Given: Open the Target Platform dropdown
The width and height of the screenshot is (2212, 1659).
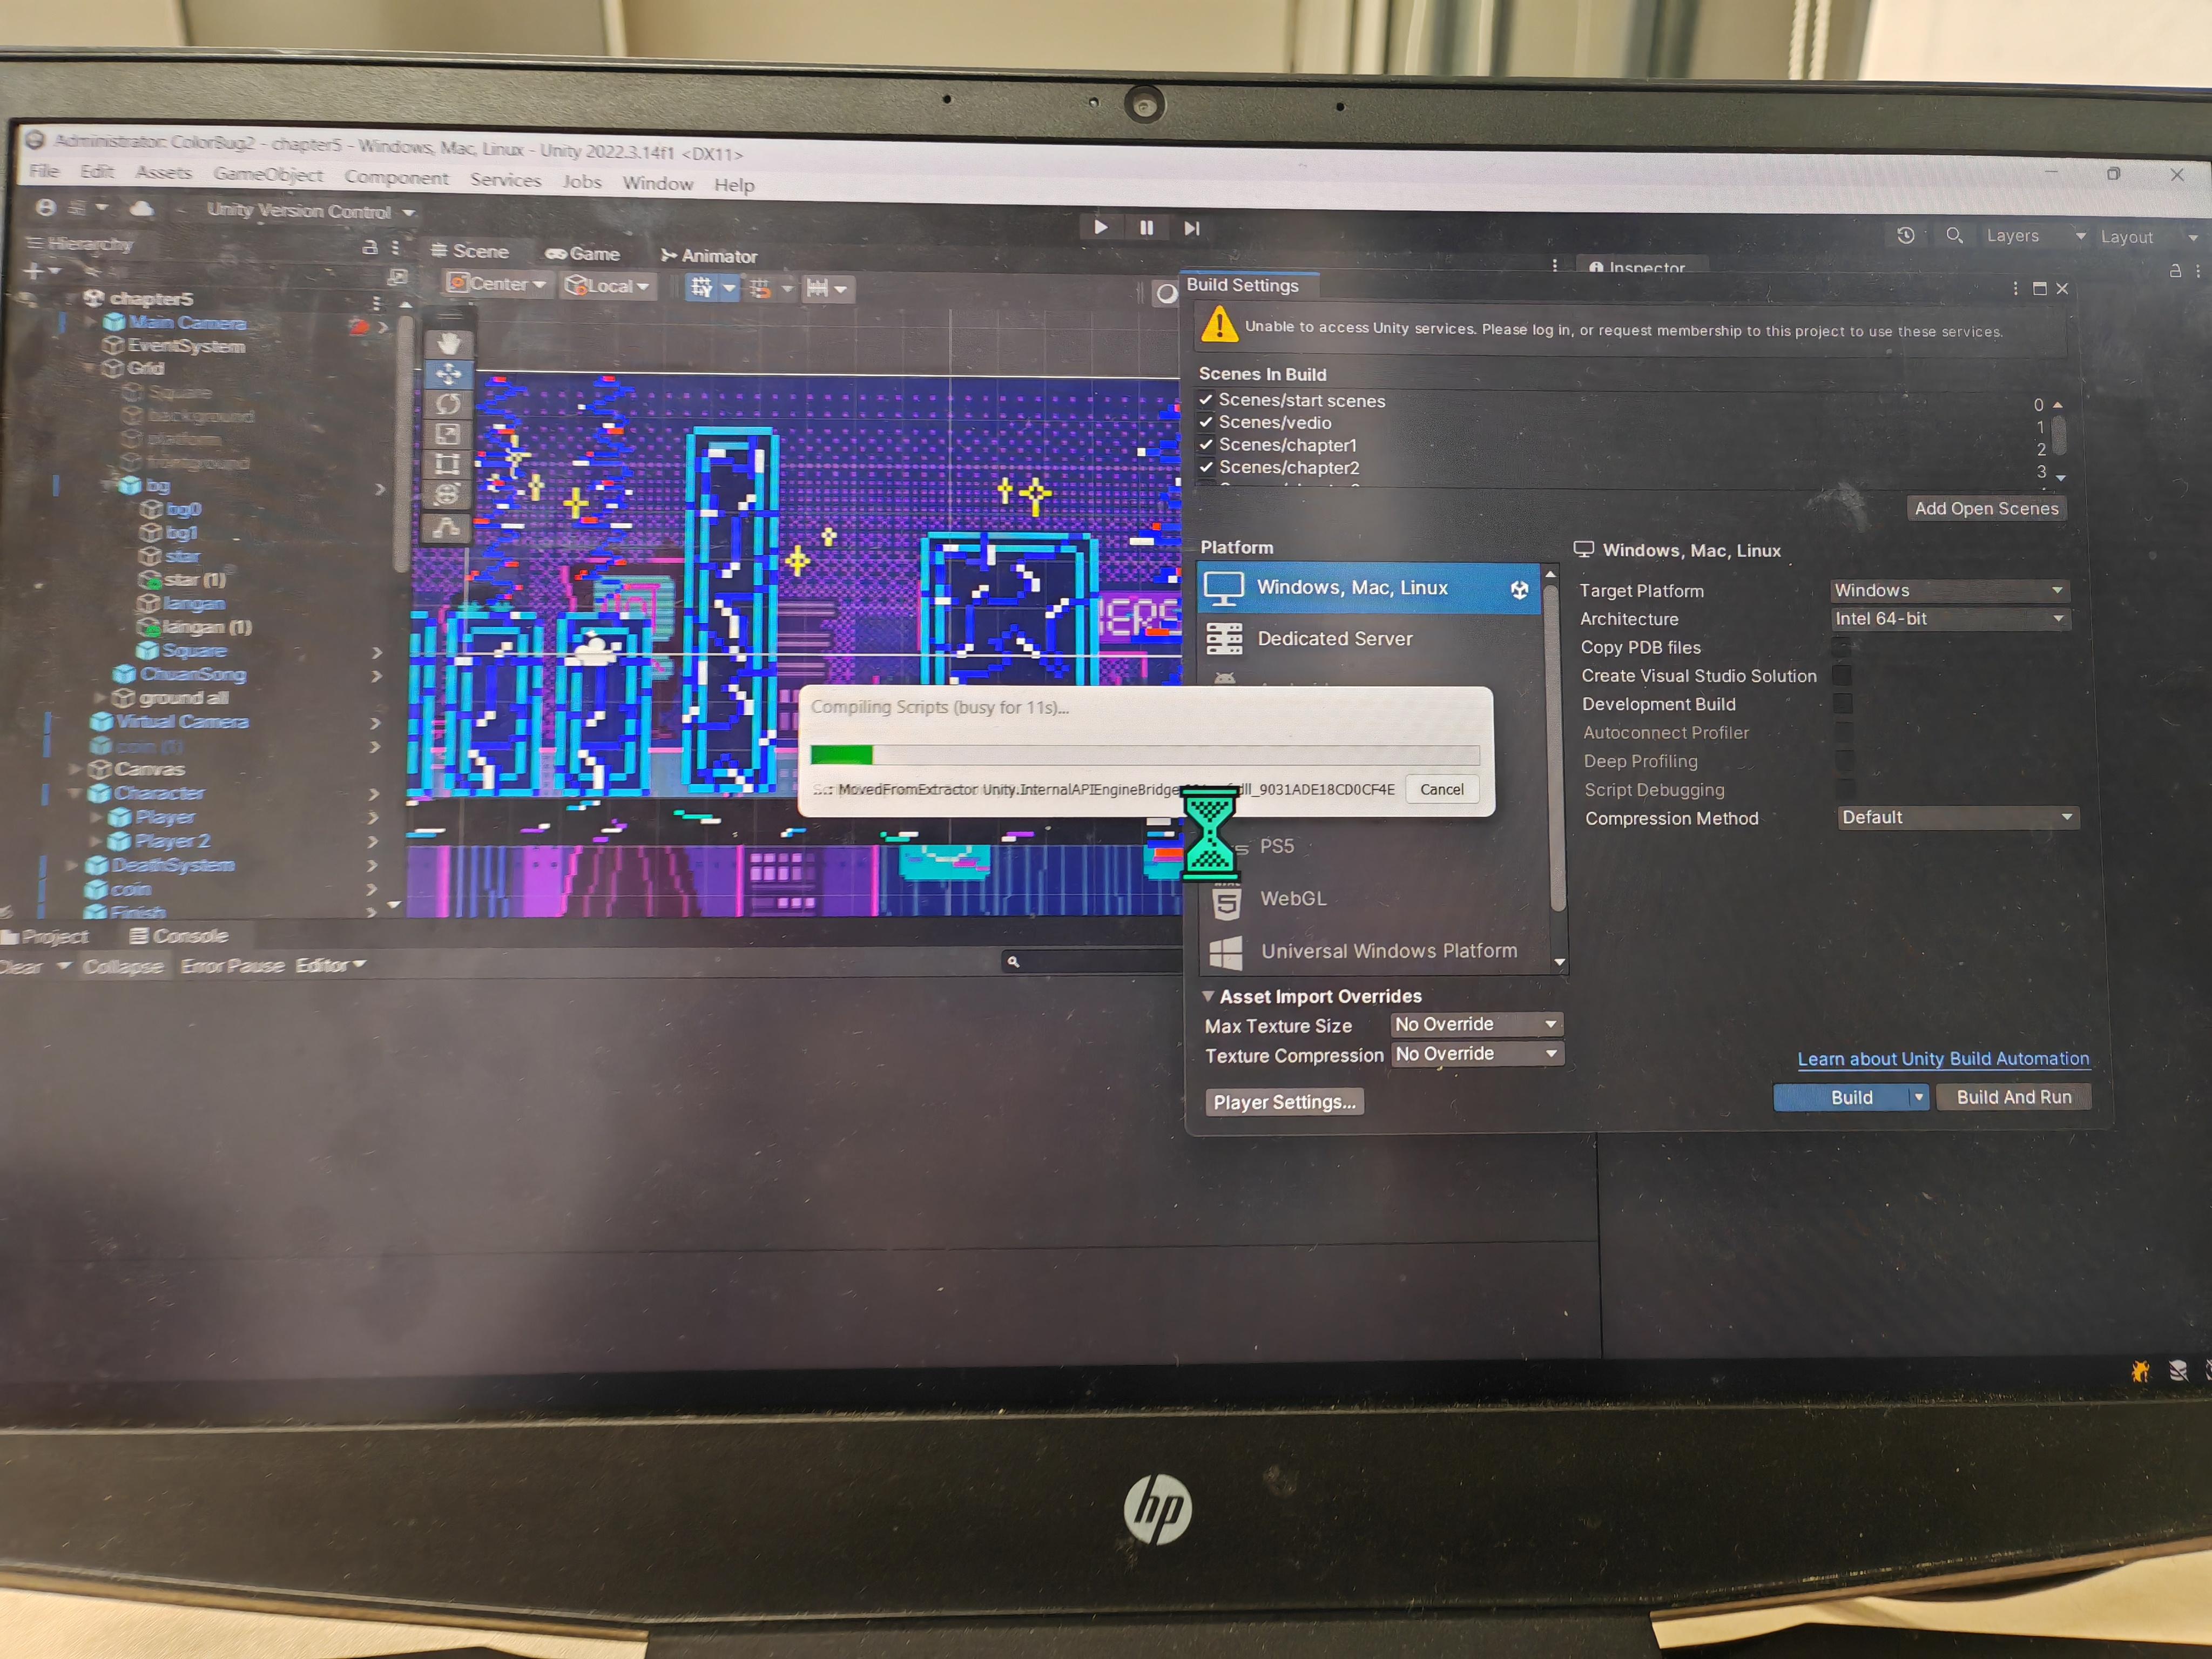Looking at the screenshot, I should (x=1948, y=590).
